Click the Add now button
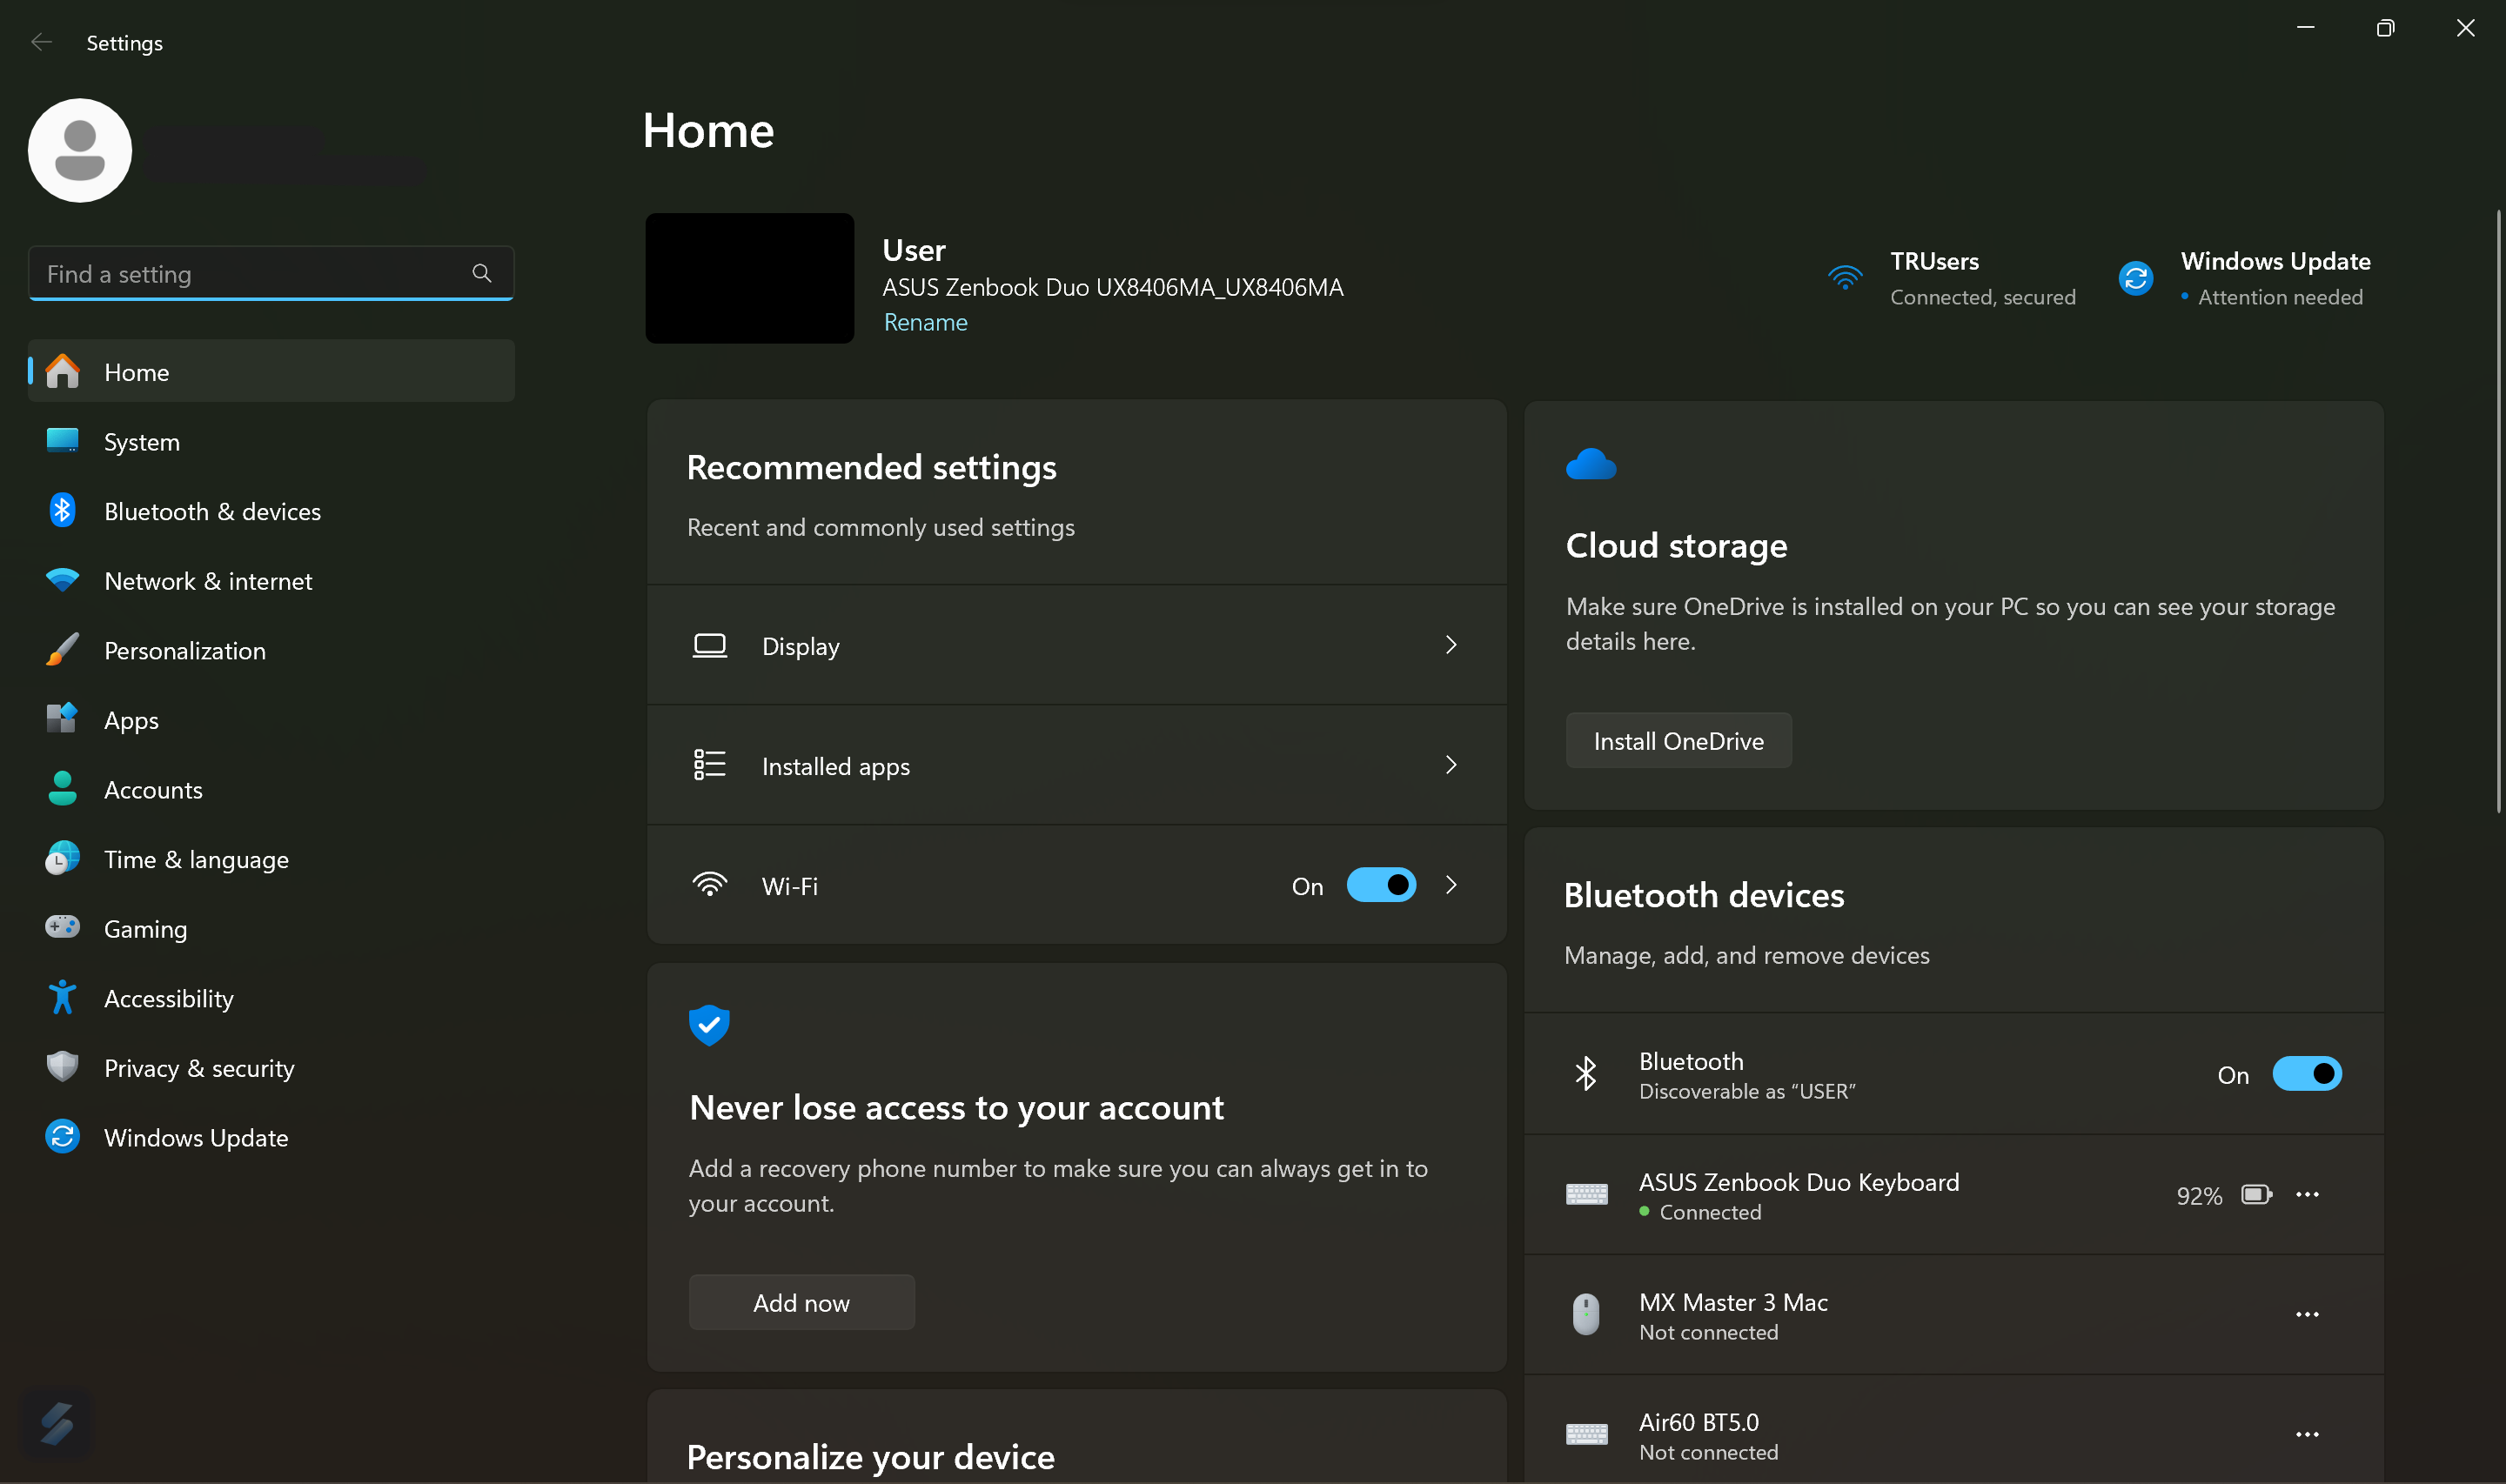Screen dimensions: 2506x1484 801,1303
